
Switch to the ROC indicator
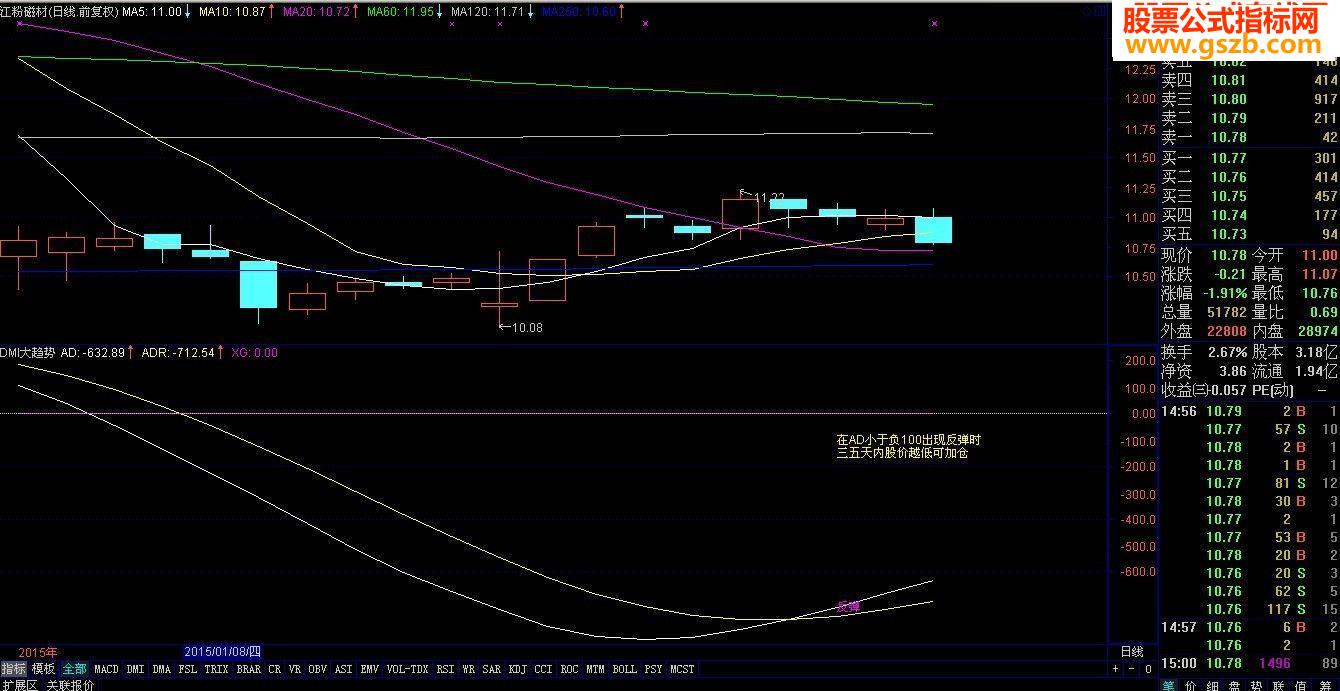click(x=570, y=669)
